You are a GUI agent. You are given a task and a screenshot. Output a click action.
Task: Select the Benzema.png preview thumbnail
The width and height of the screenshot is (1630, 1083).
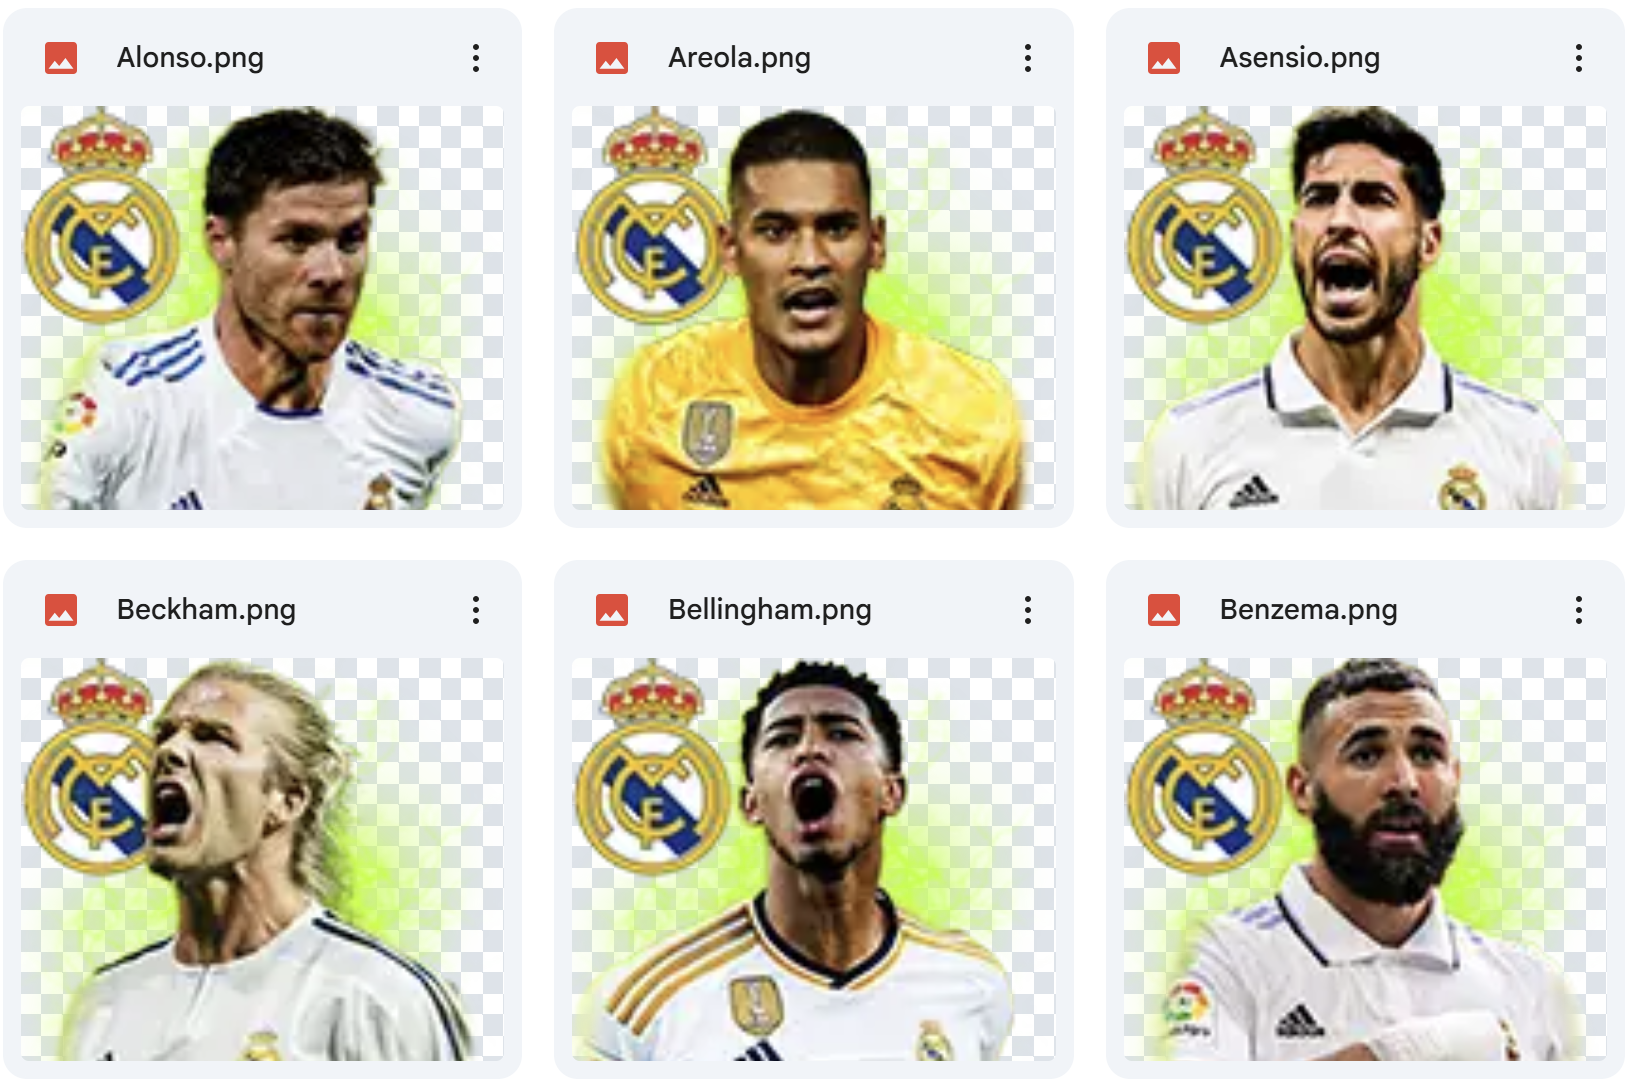click(x=1365, y=860)
